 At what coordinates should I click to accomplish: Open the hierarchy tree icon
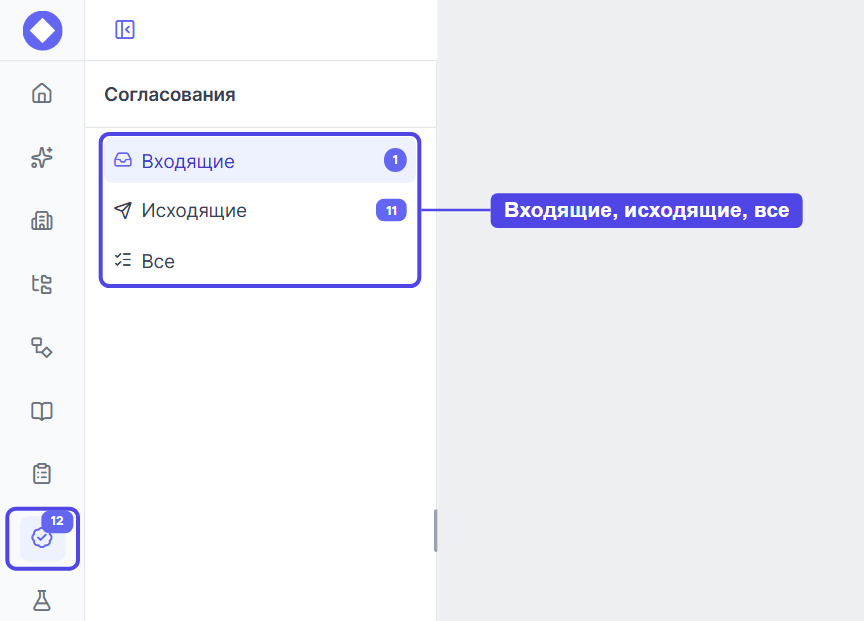42,284
